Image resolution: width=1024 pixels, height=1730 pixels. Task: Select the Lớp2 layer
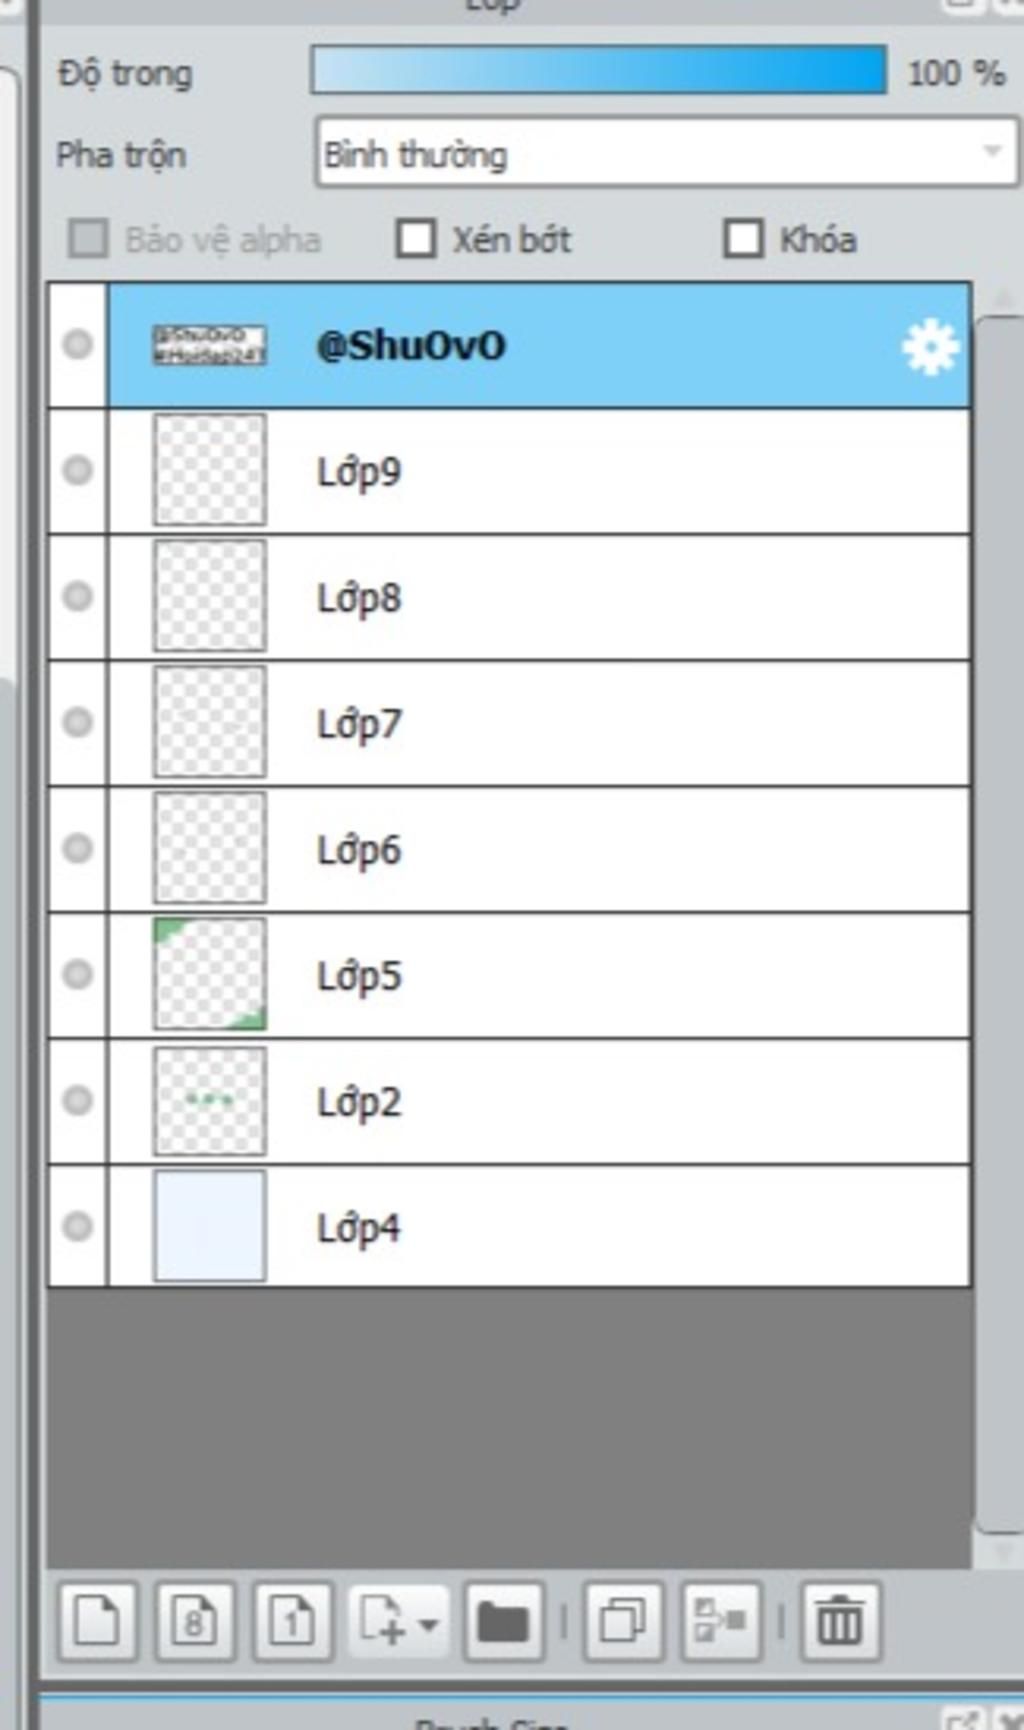[x=539, y=1101]
